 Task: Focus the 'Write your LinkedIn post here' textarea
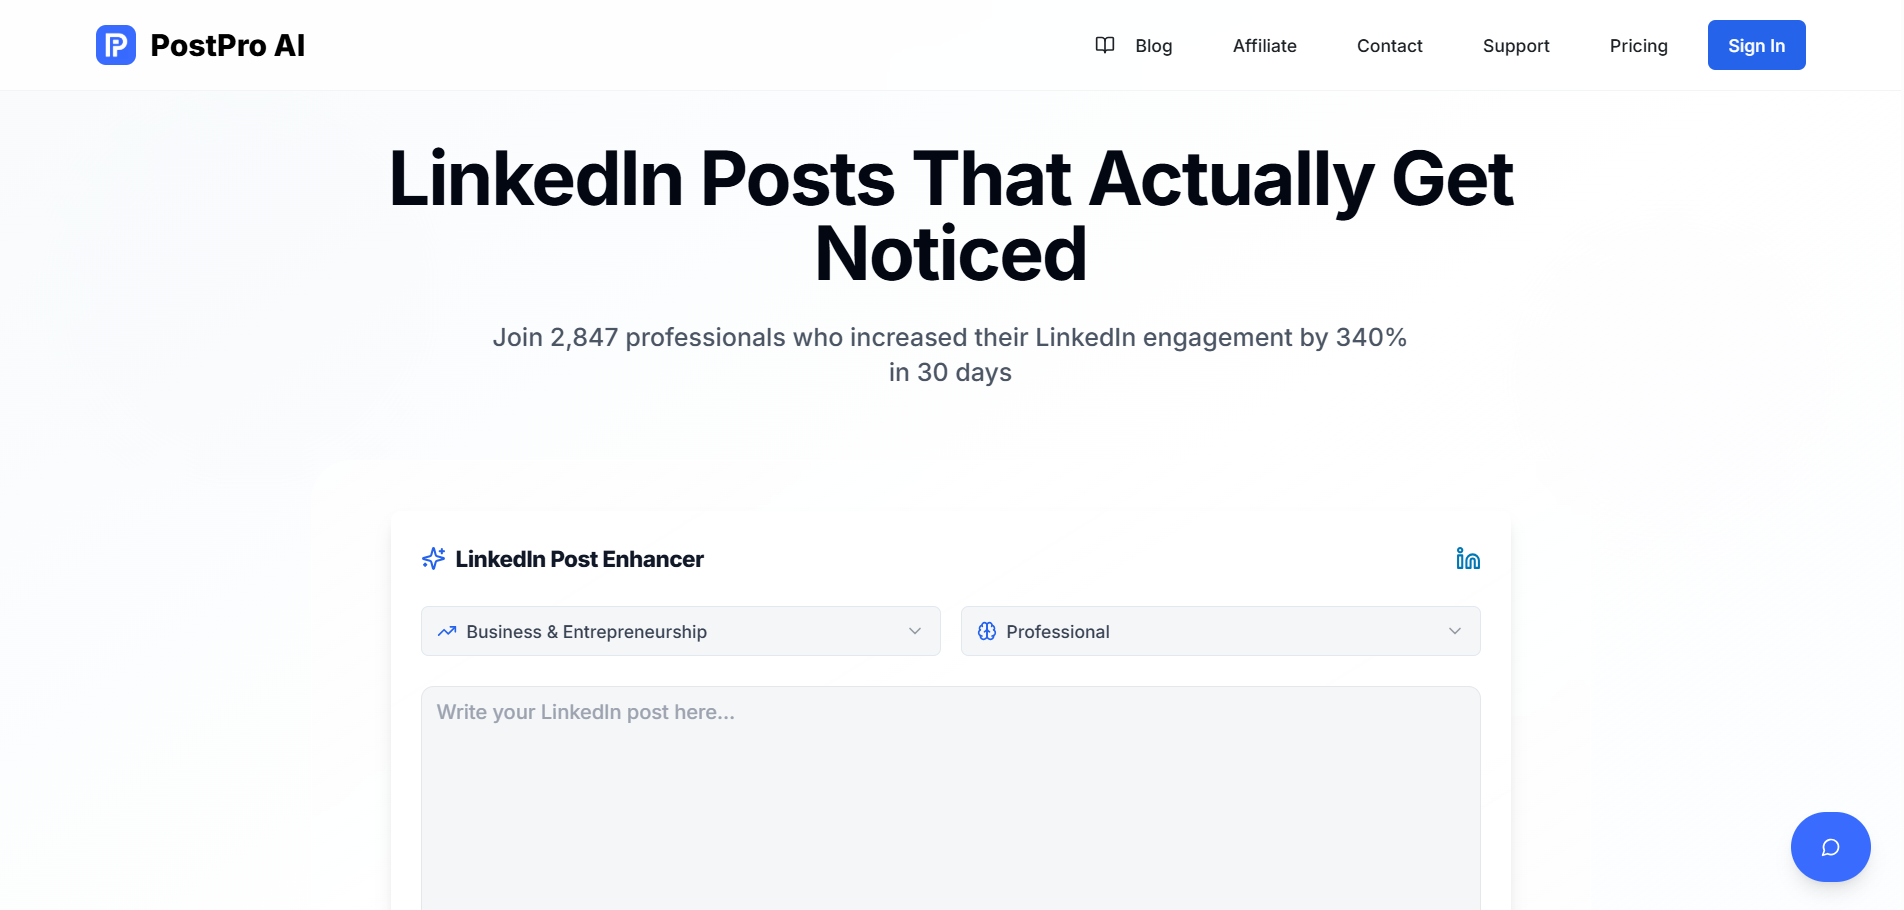point(951,798)
